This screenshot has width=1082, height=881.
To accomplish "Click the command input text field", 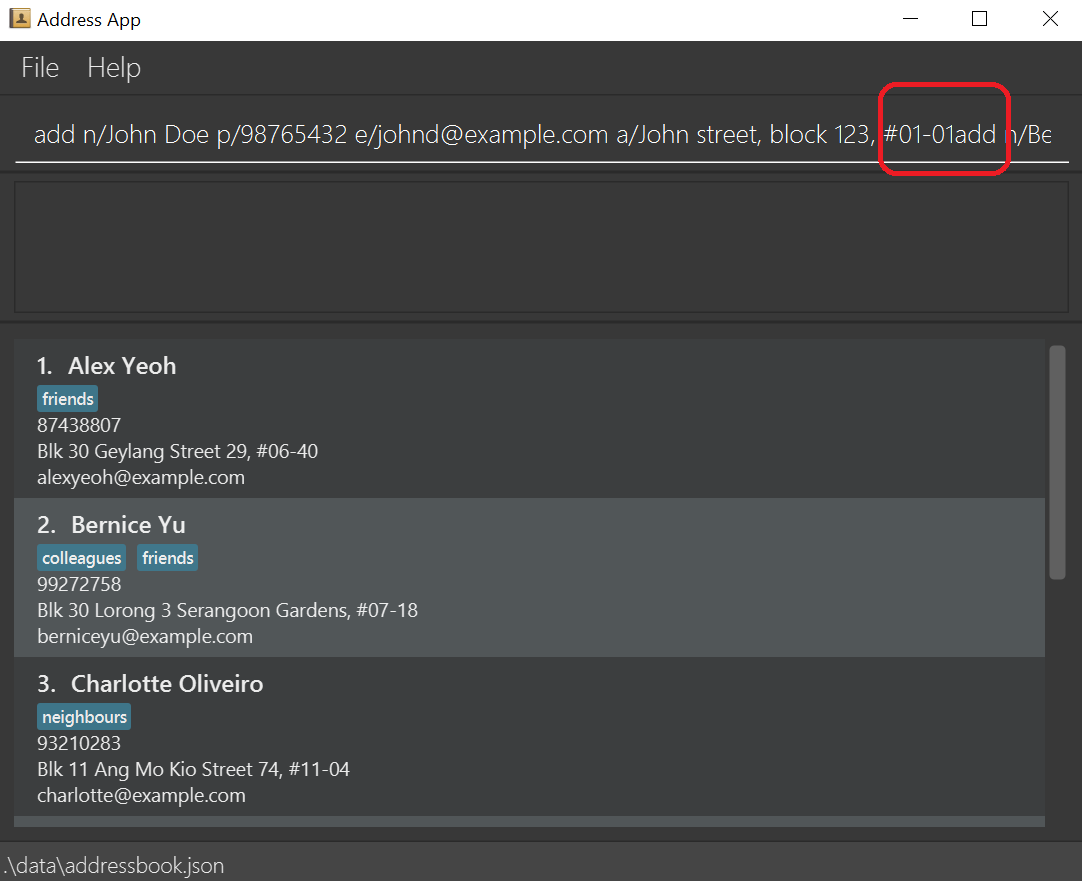I will pos(542,134).
